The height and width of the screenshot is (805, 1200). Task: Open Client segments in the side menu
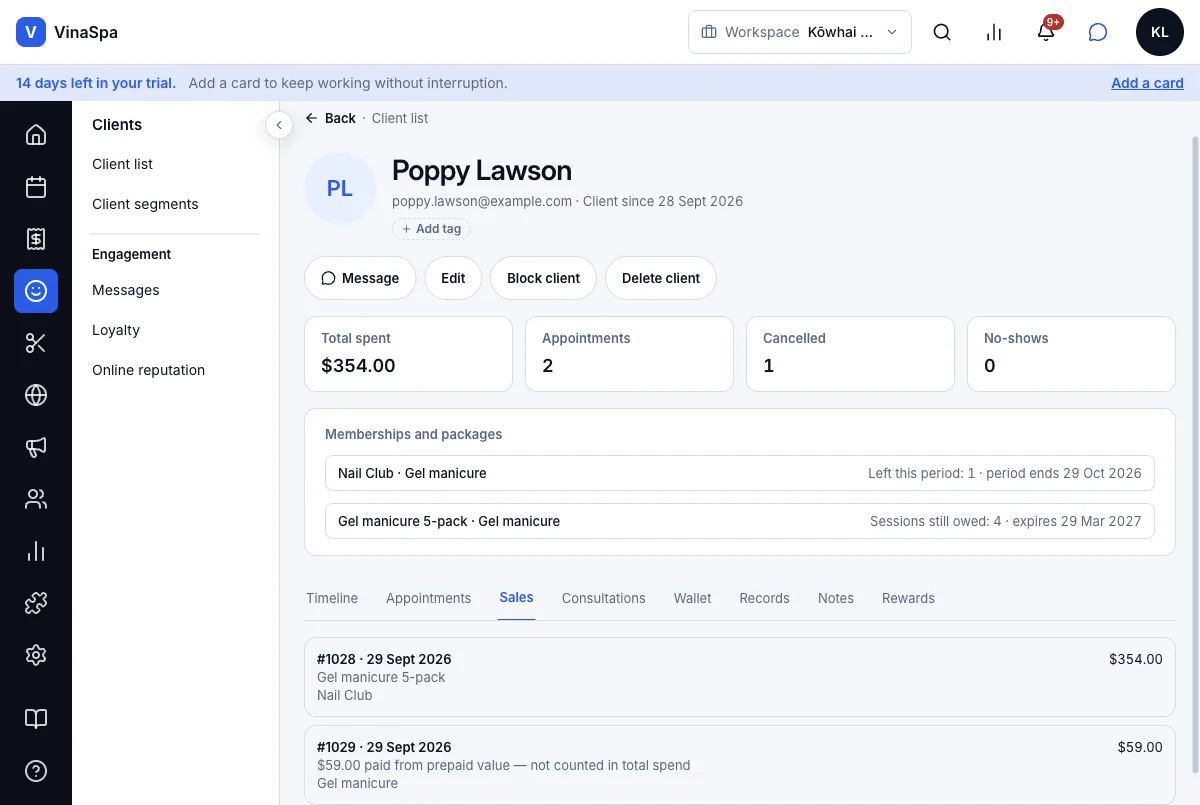[x=145, y=204]
